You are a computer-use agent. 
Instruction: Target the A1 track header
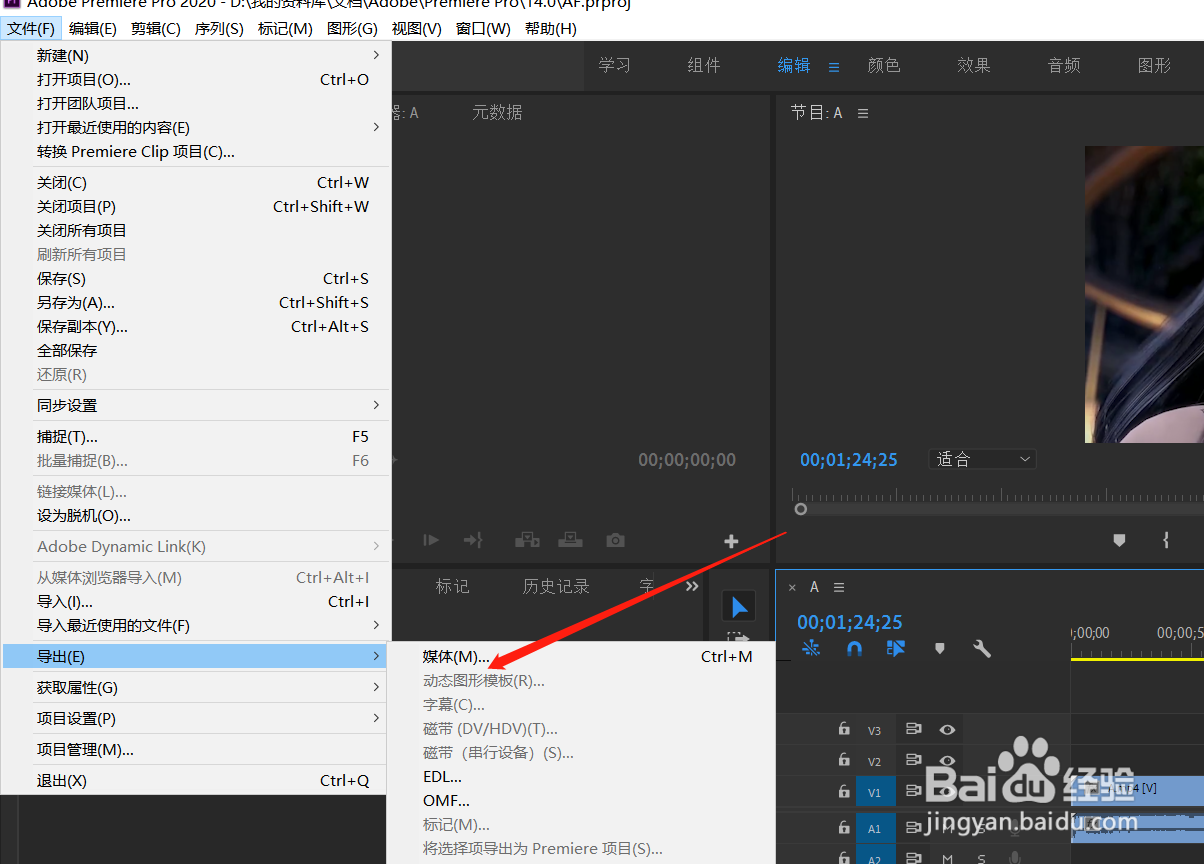tap(875, 828)
